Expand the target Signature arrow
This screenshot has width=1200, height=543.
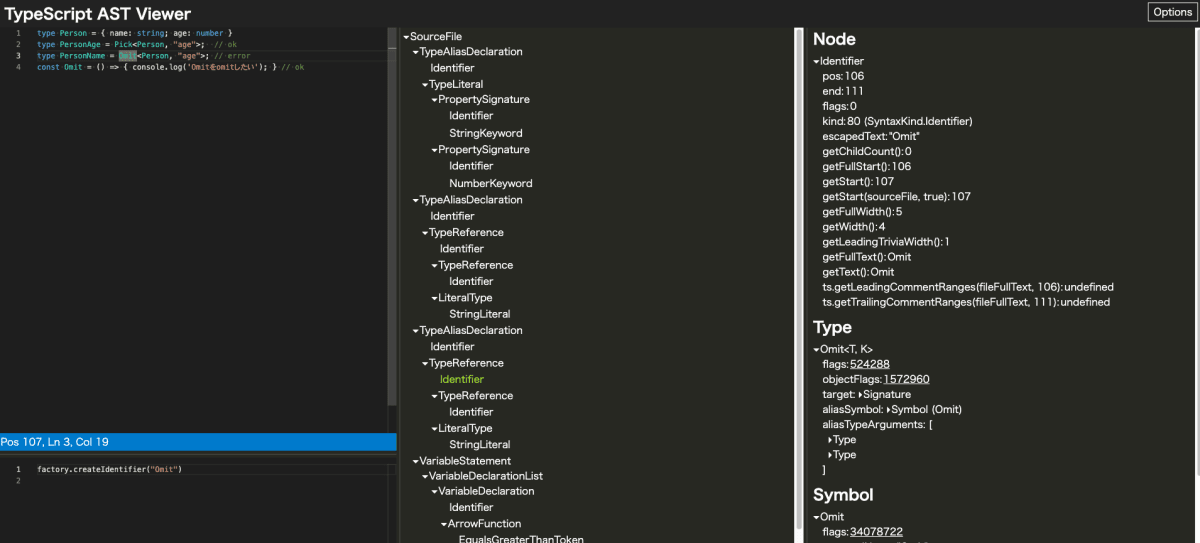[861, 395]
